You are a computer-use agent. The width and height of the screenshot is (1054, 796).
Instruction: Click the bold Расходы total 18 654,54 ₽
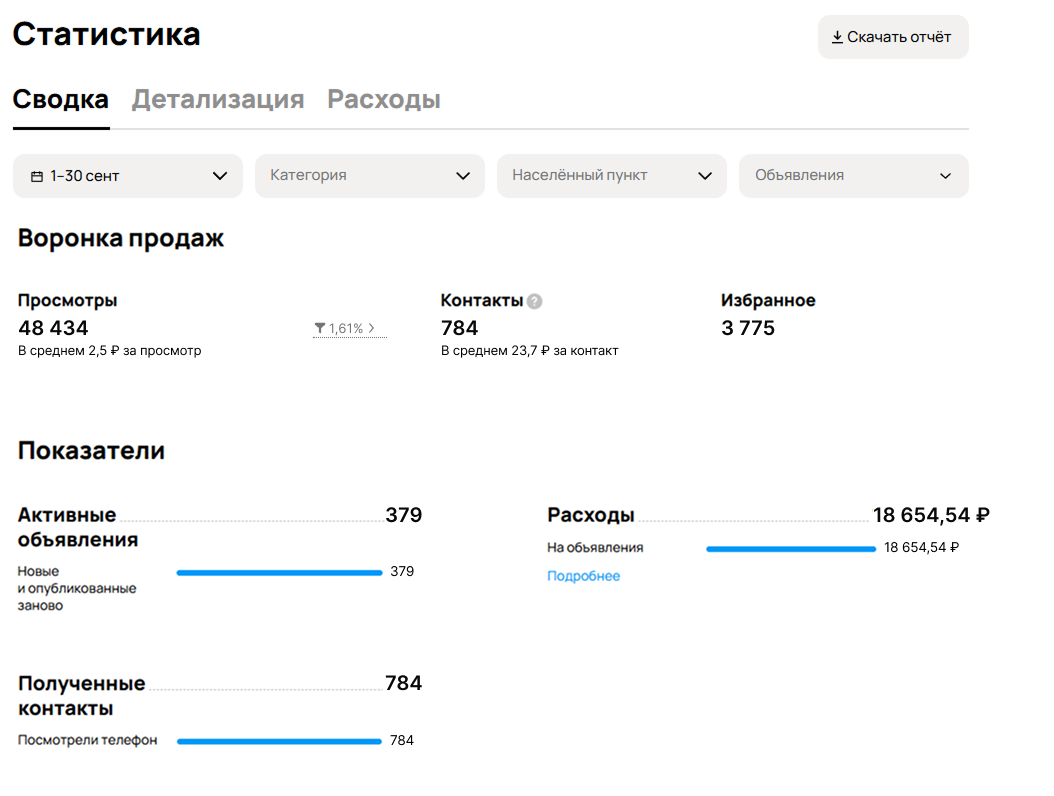pyautogui.click(x=931, y=515)
